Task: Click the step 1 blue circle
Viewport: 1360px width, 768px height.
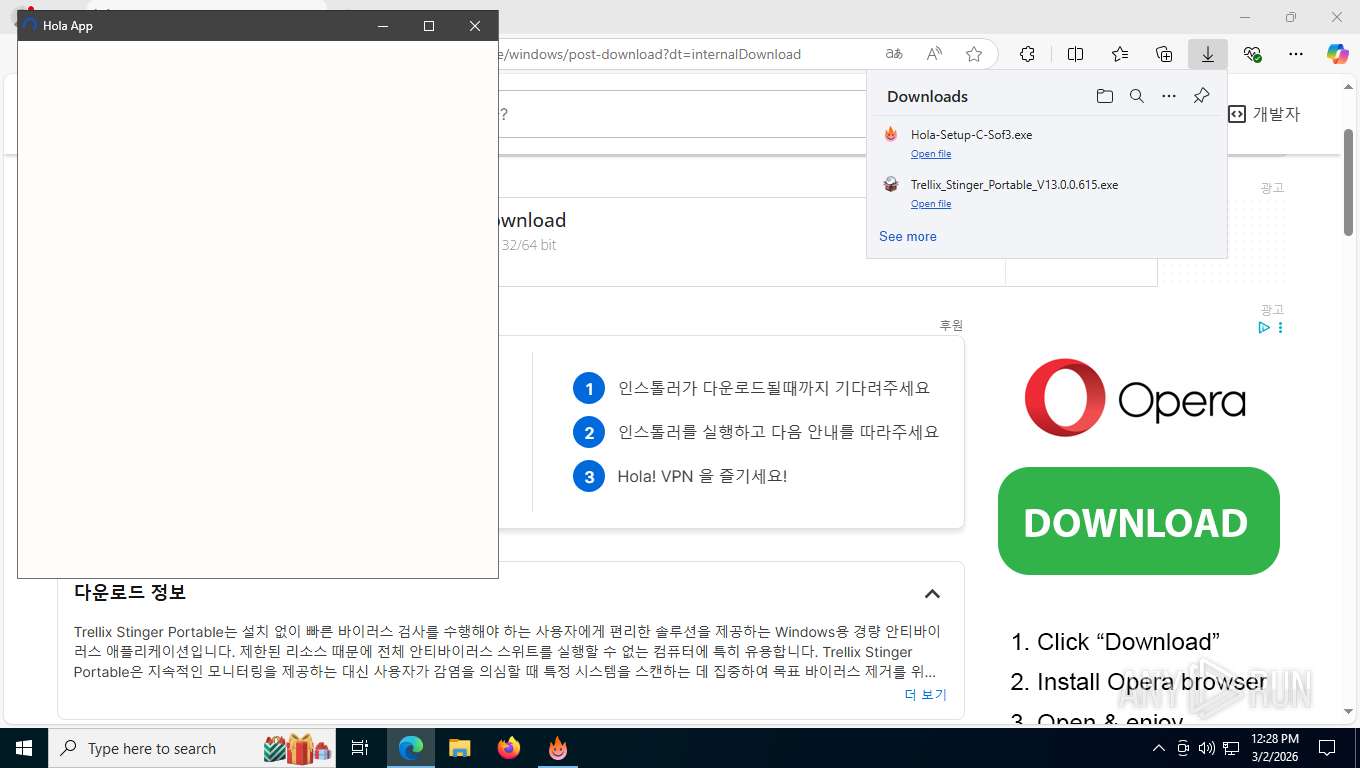Action: click(589, 388)
